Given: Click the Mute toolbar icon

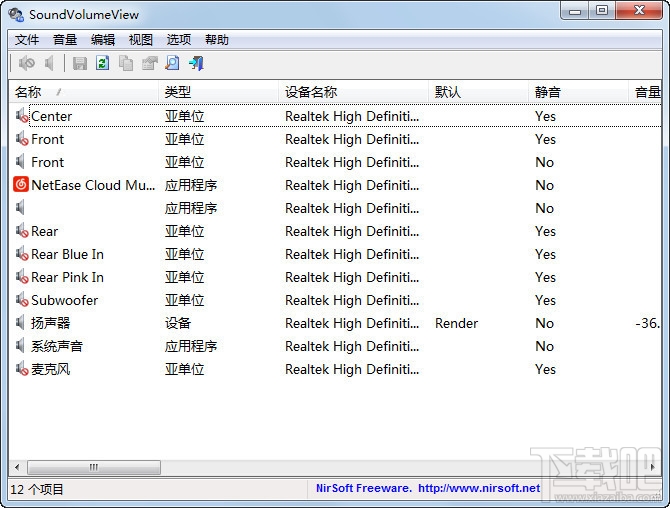Looking at the screenshot, I should (26, 64).
